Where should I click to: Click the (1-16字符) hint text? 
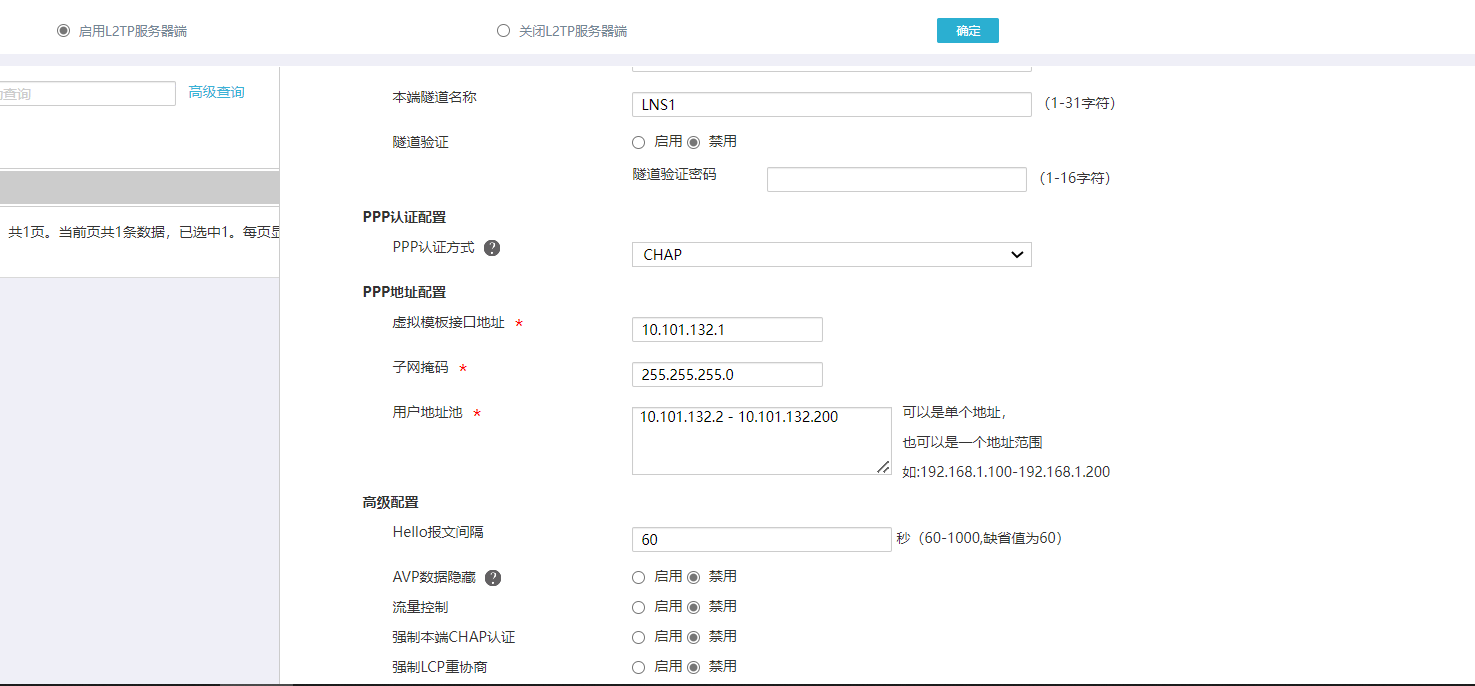pos(1074,178)
